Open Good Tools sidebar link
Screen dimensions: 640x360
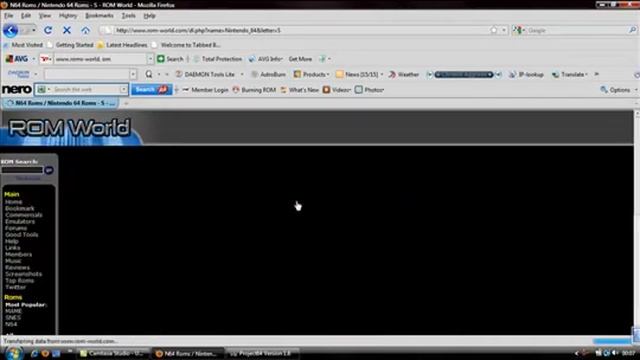click(x=22, y=235)
